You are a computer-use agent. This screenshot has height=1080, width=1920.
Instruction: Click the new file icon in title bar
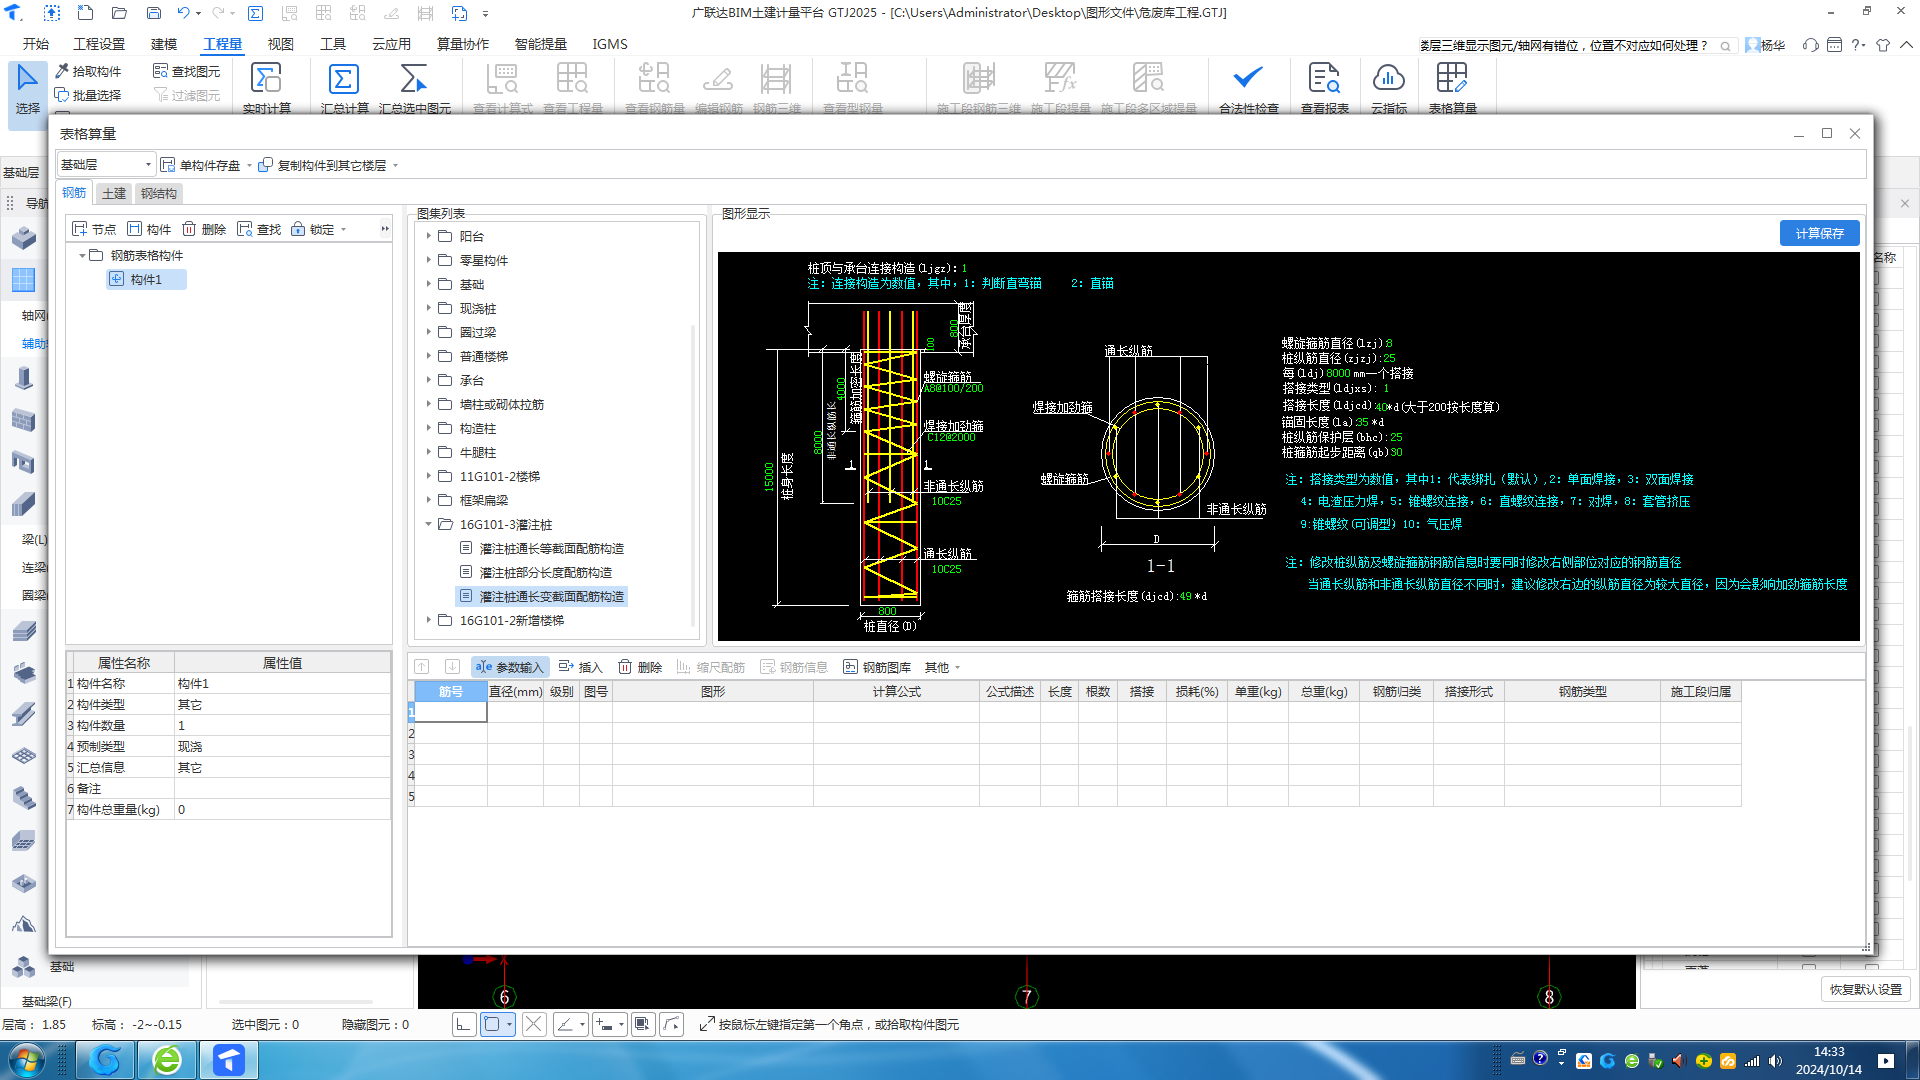tap(85, 13)
